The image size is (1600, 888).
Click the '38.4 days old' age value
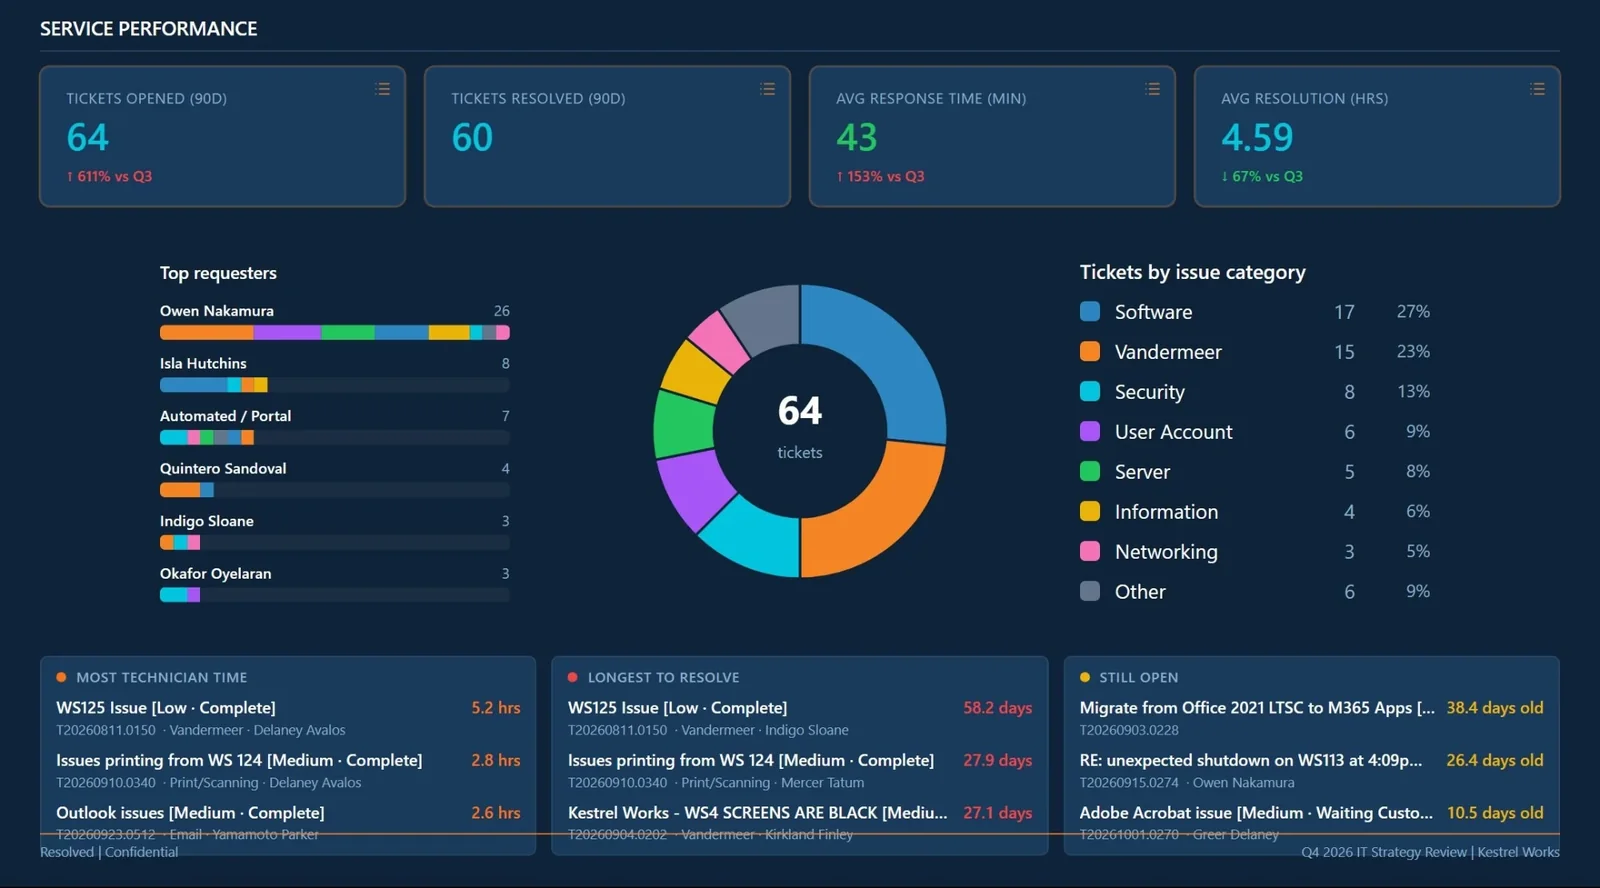1495,707
